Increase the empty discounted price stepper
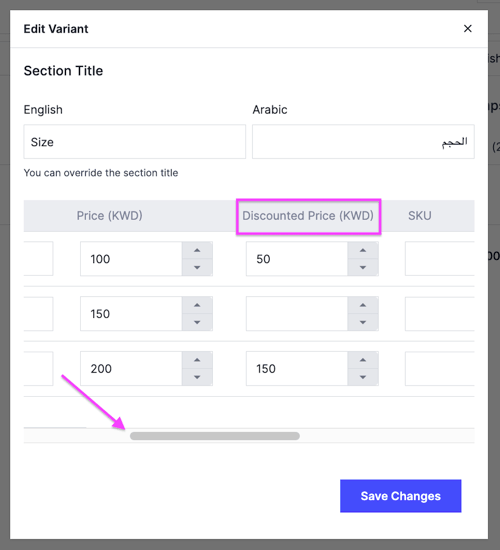 363,305
